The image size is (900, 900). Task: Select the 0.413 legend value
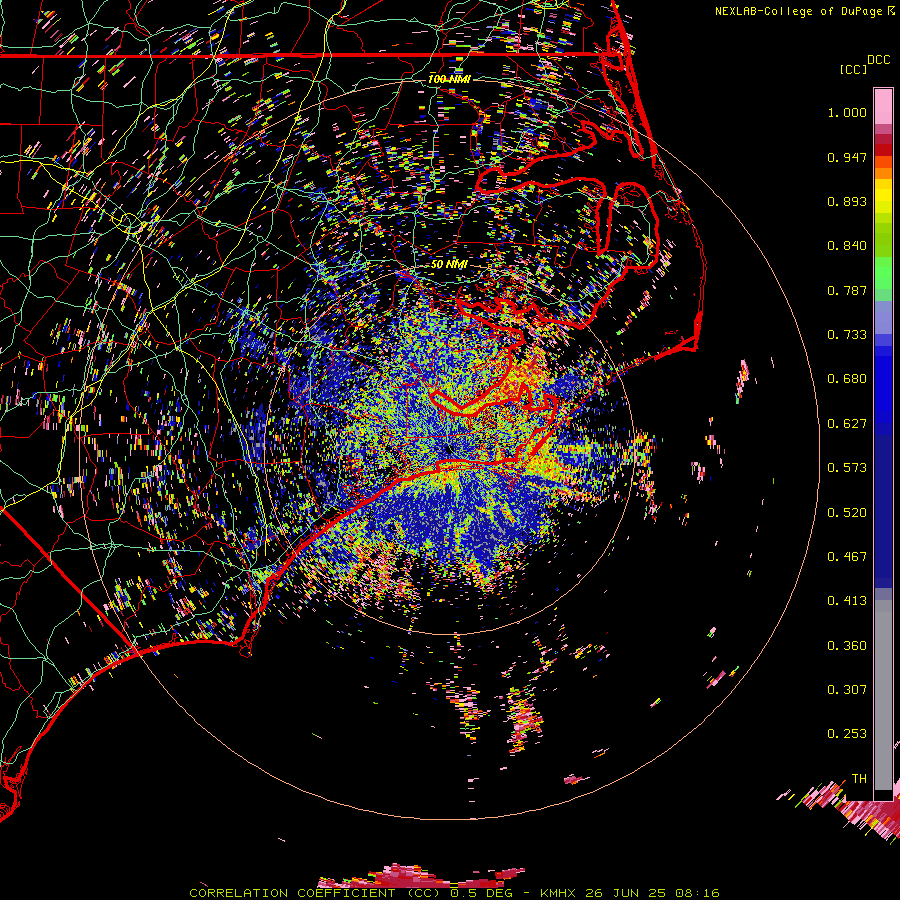(x=847, y=601)
